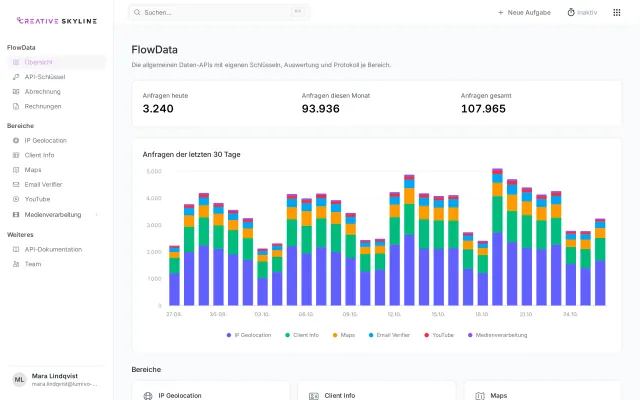Click the Client Info sidebar icon
The image size is (640, 400).
click(16, 155)
